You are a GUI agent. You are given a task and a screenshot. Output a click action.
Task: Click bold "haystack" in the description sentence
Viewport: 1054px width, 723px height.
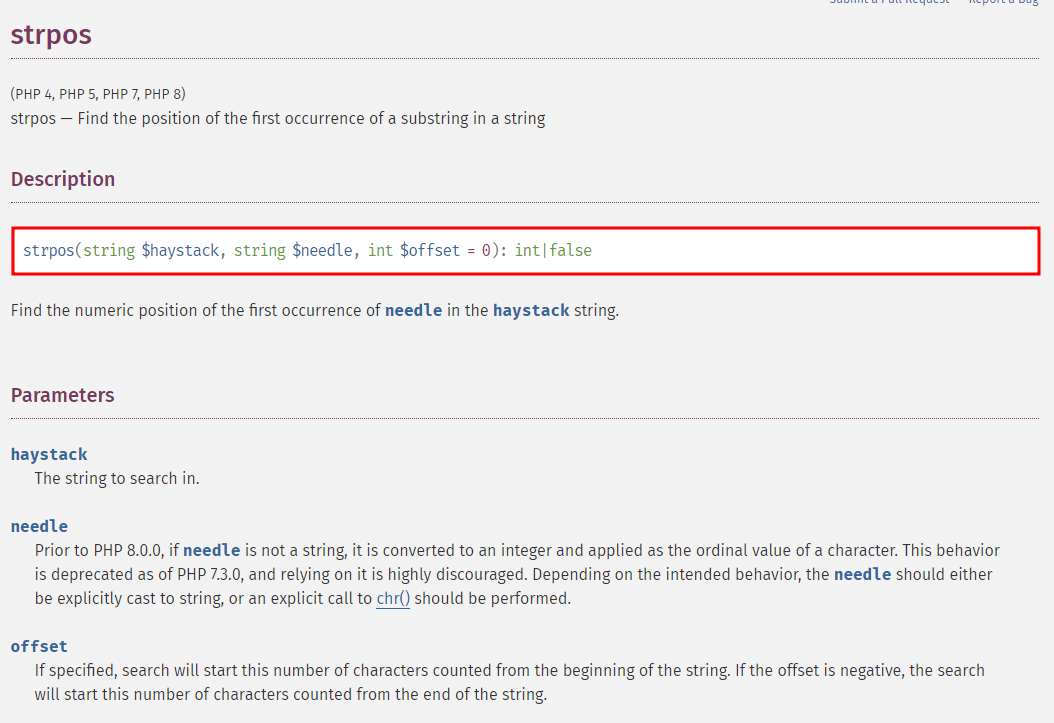click(531, 310)
